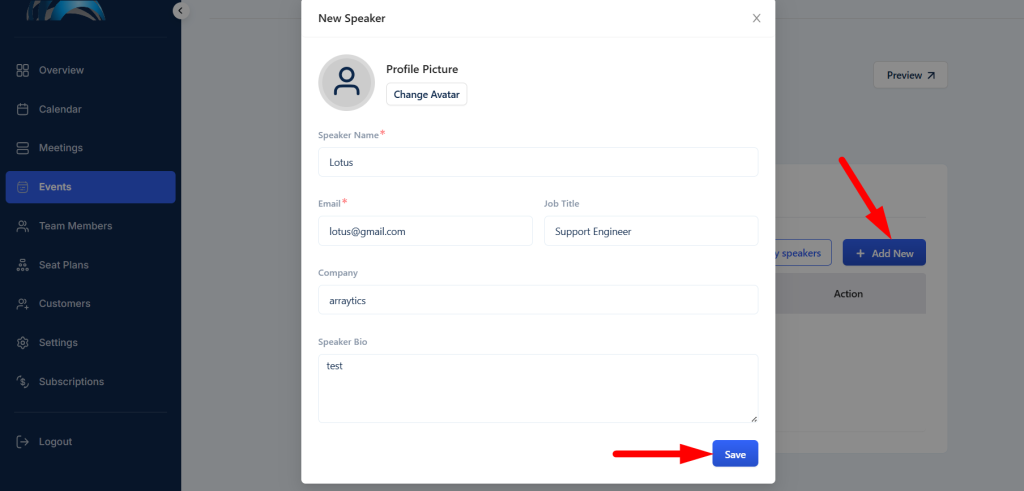Viewport: 1024px width, 491px height.
Task: Click the Settings gear icon
Action: (x=23, y=343)
